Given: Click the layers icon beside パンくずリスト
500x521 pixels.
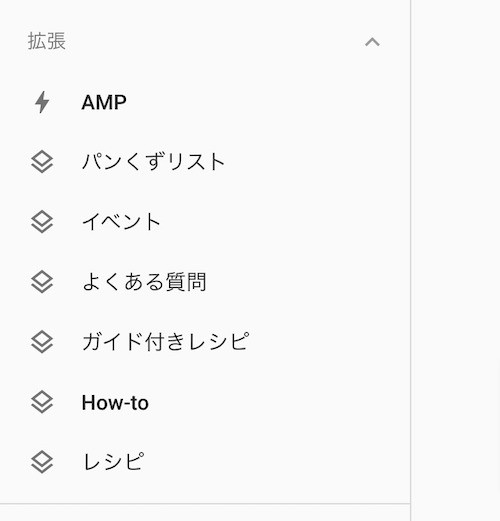Looking at the screenshot, I should click(x=42, y=162).
